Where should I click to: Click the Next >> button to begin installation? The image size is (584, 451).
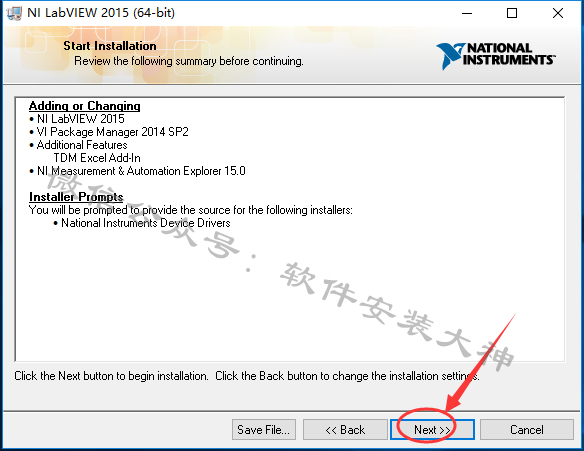(x=432, y=430)
